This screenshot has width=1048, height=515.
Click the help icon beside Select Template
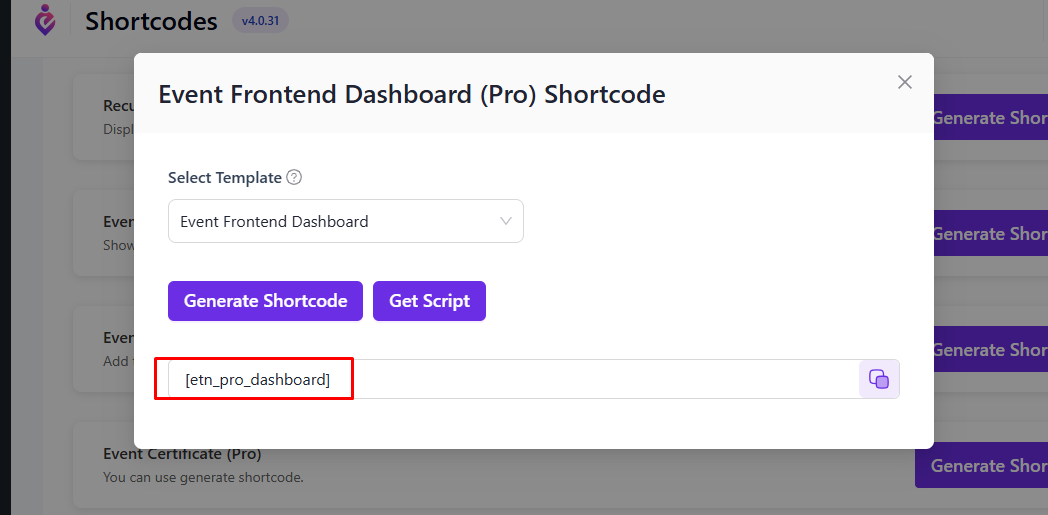click(x=294, y=178)
